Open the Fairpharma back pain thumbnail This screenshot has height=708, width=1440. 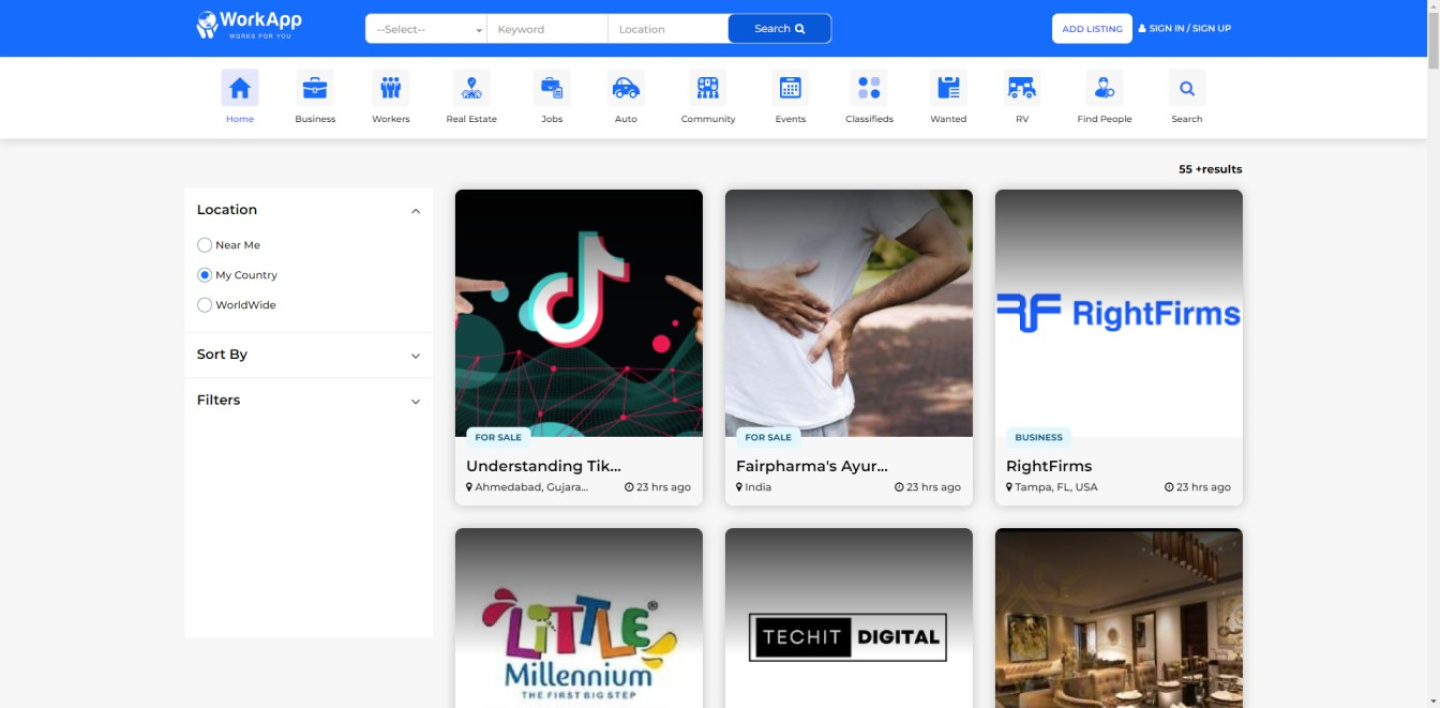(x=849, y=313)
